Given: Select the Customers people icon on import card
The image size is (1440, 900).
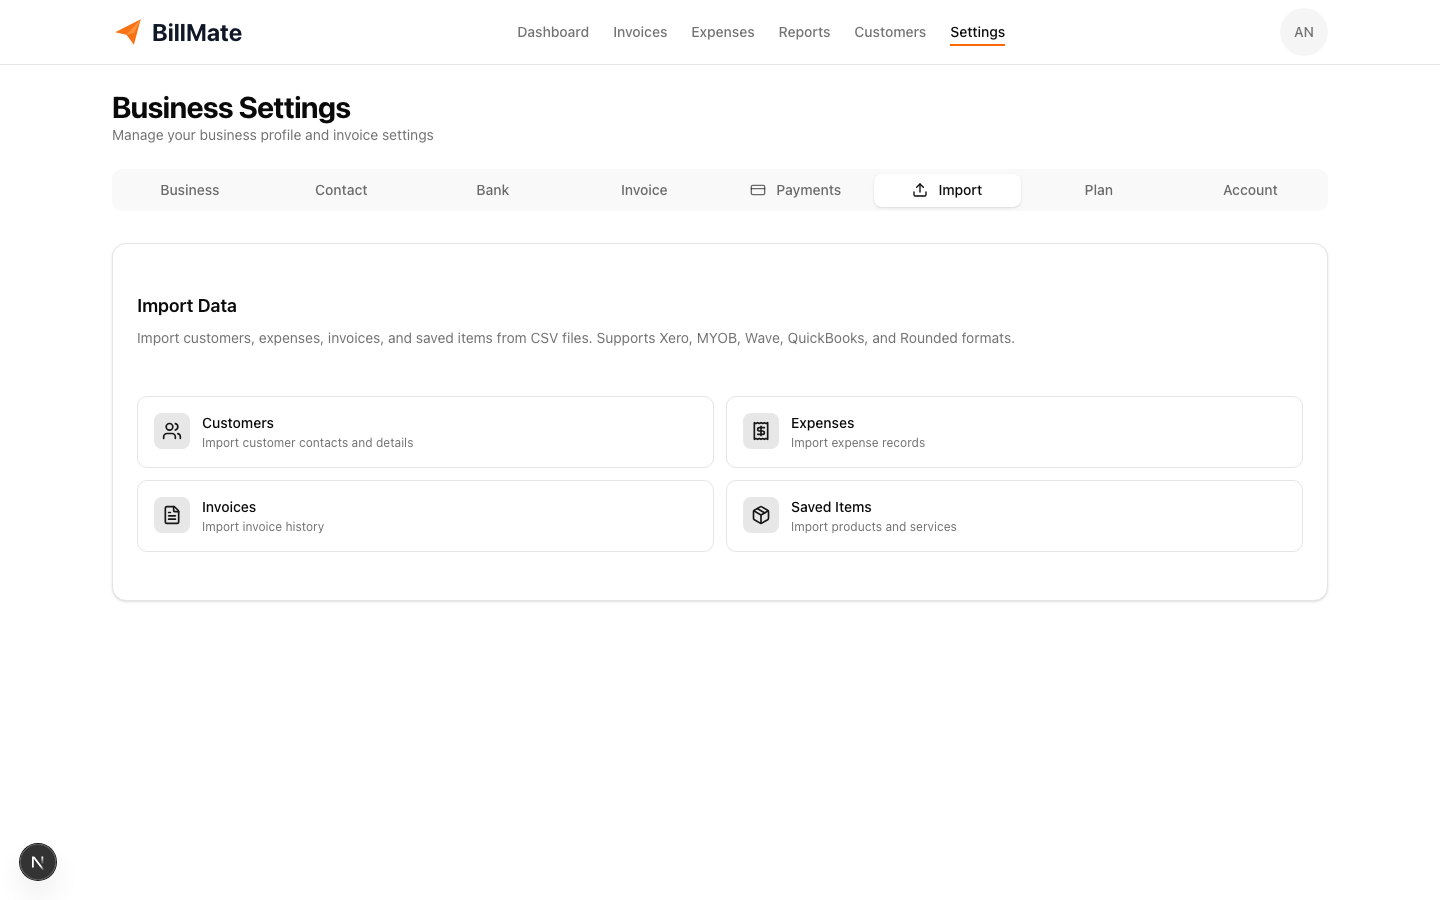Looking at the screenshot, I should (171, 431).
